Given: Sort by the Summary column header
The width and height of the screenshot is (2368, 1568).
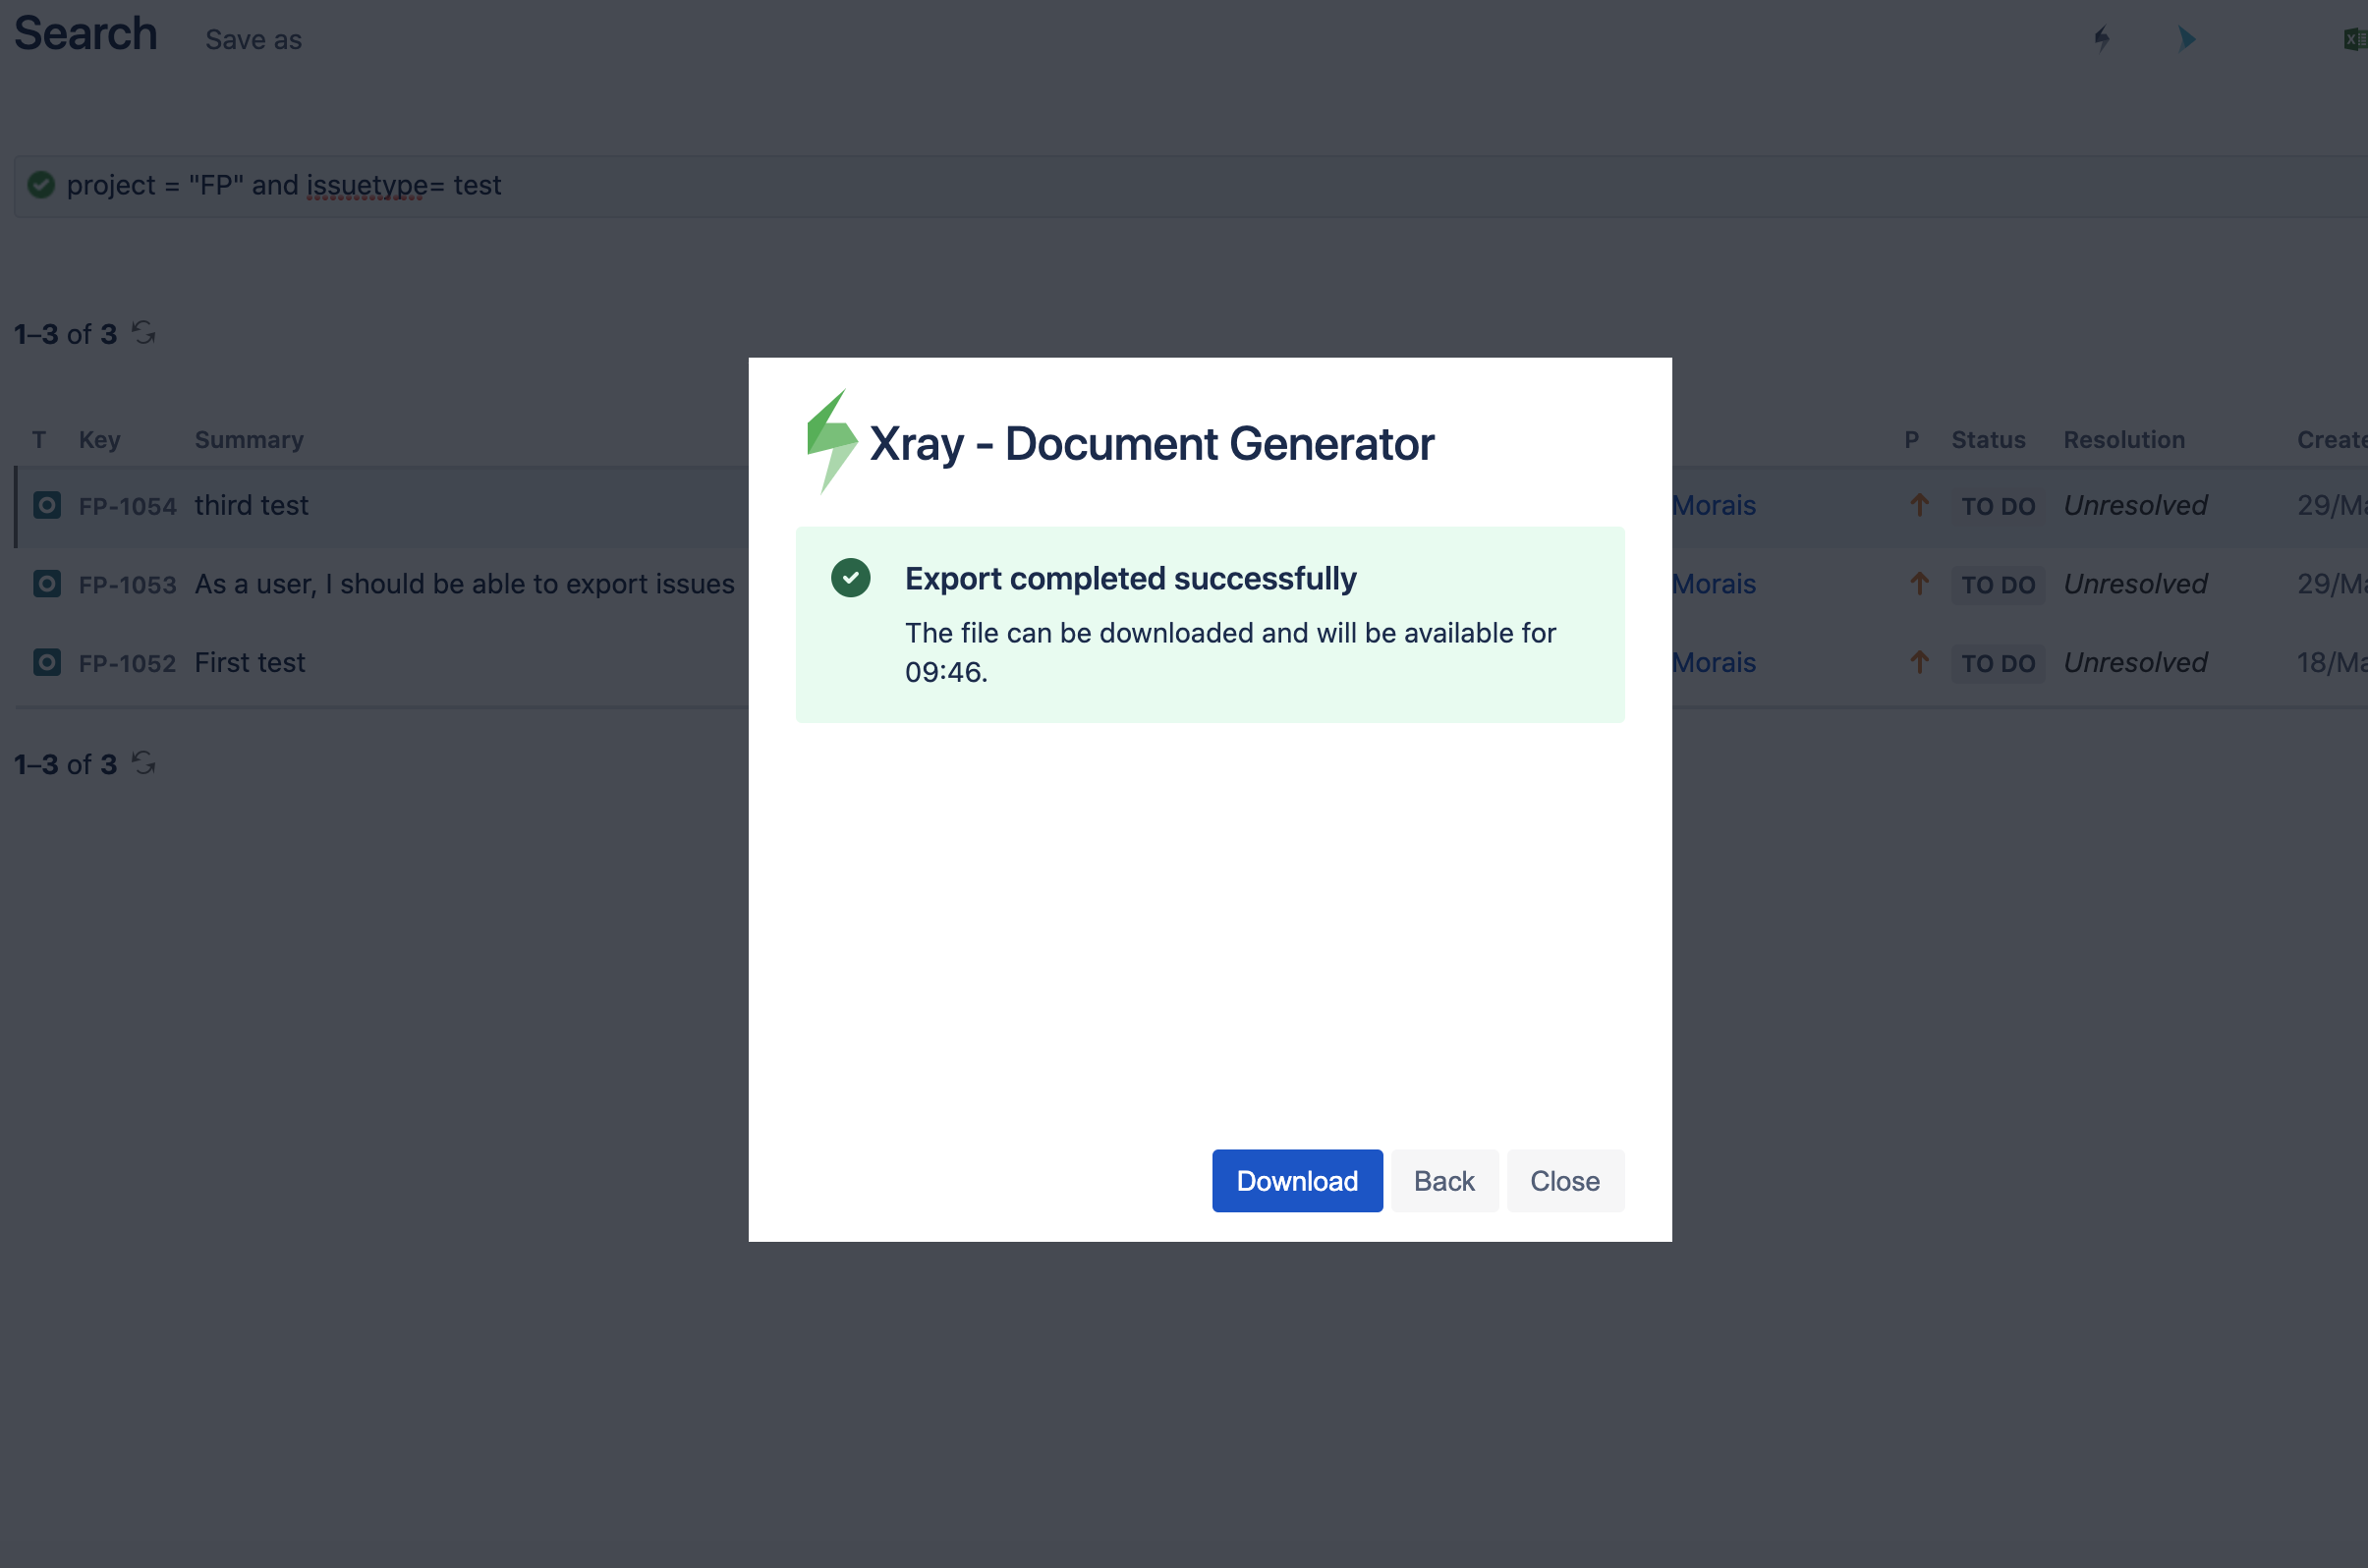Looking at the screenshot, I should tap(249, 440).
